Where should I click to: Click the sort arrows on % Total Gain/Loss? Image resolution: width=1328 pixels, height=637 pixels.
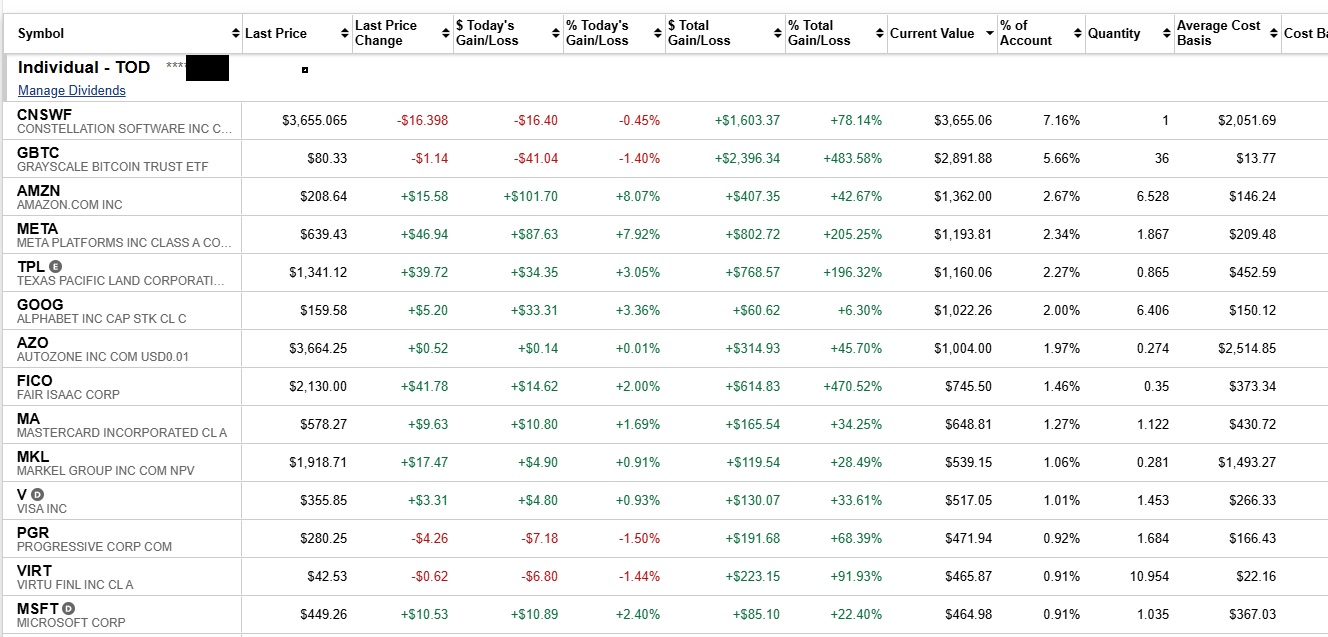879,34
